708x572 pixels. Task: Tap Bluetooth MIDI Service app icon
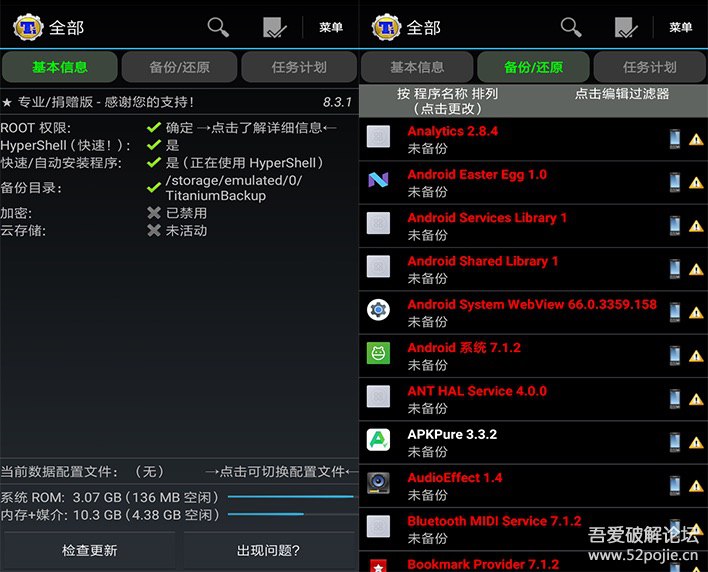(378, 527)
